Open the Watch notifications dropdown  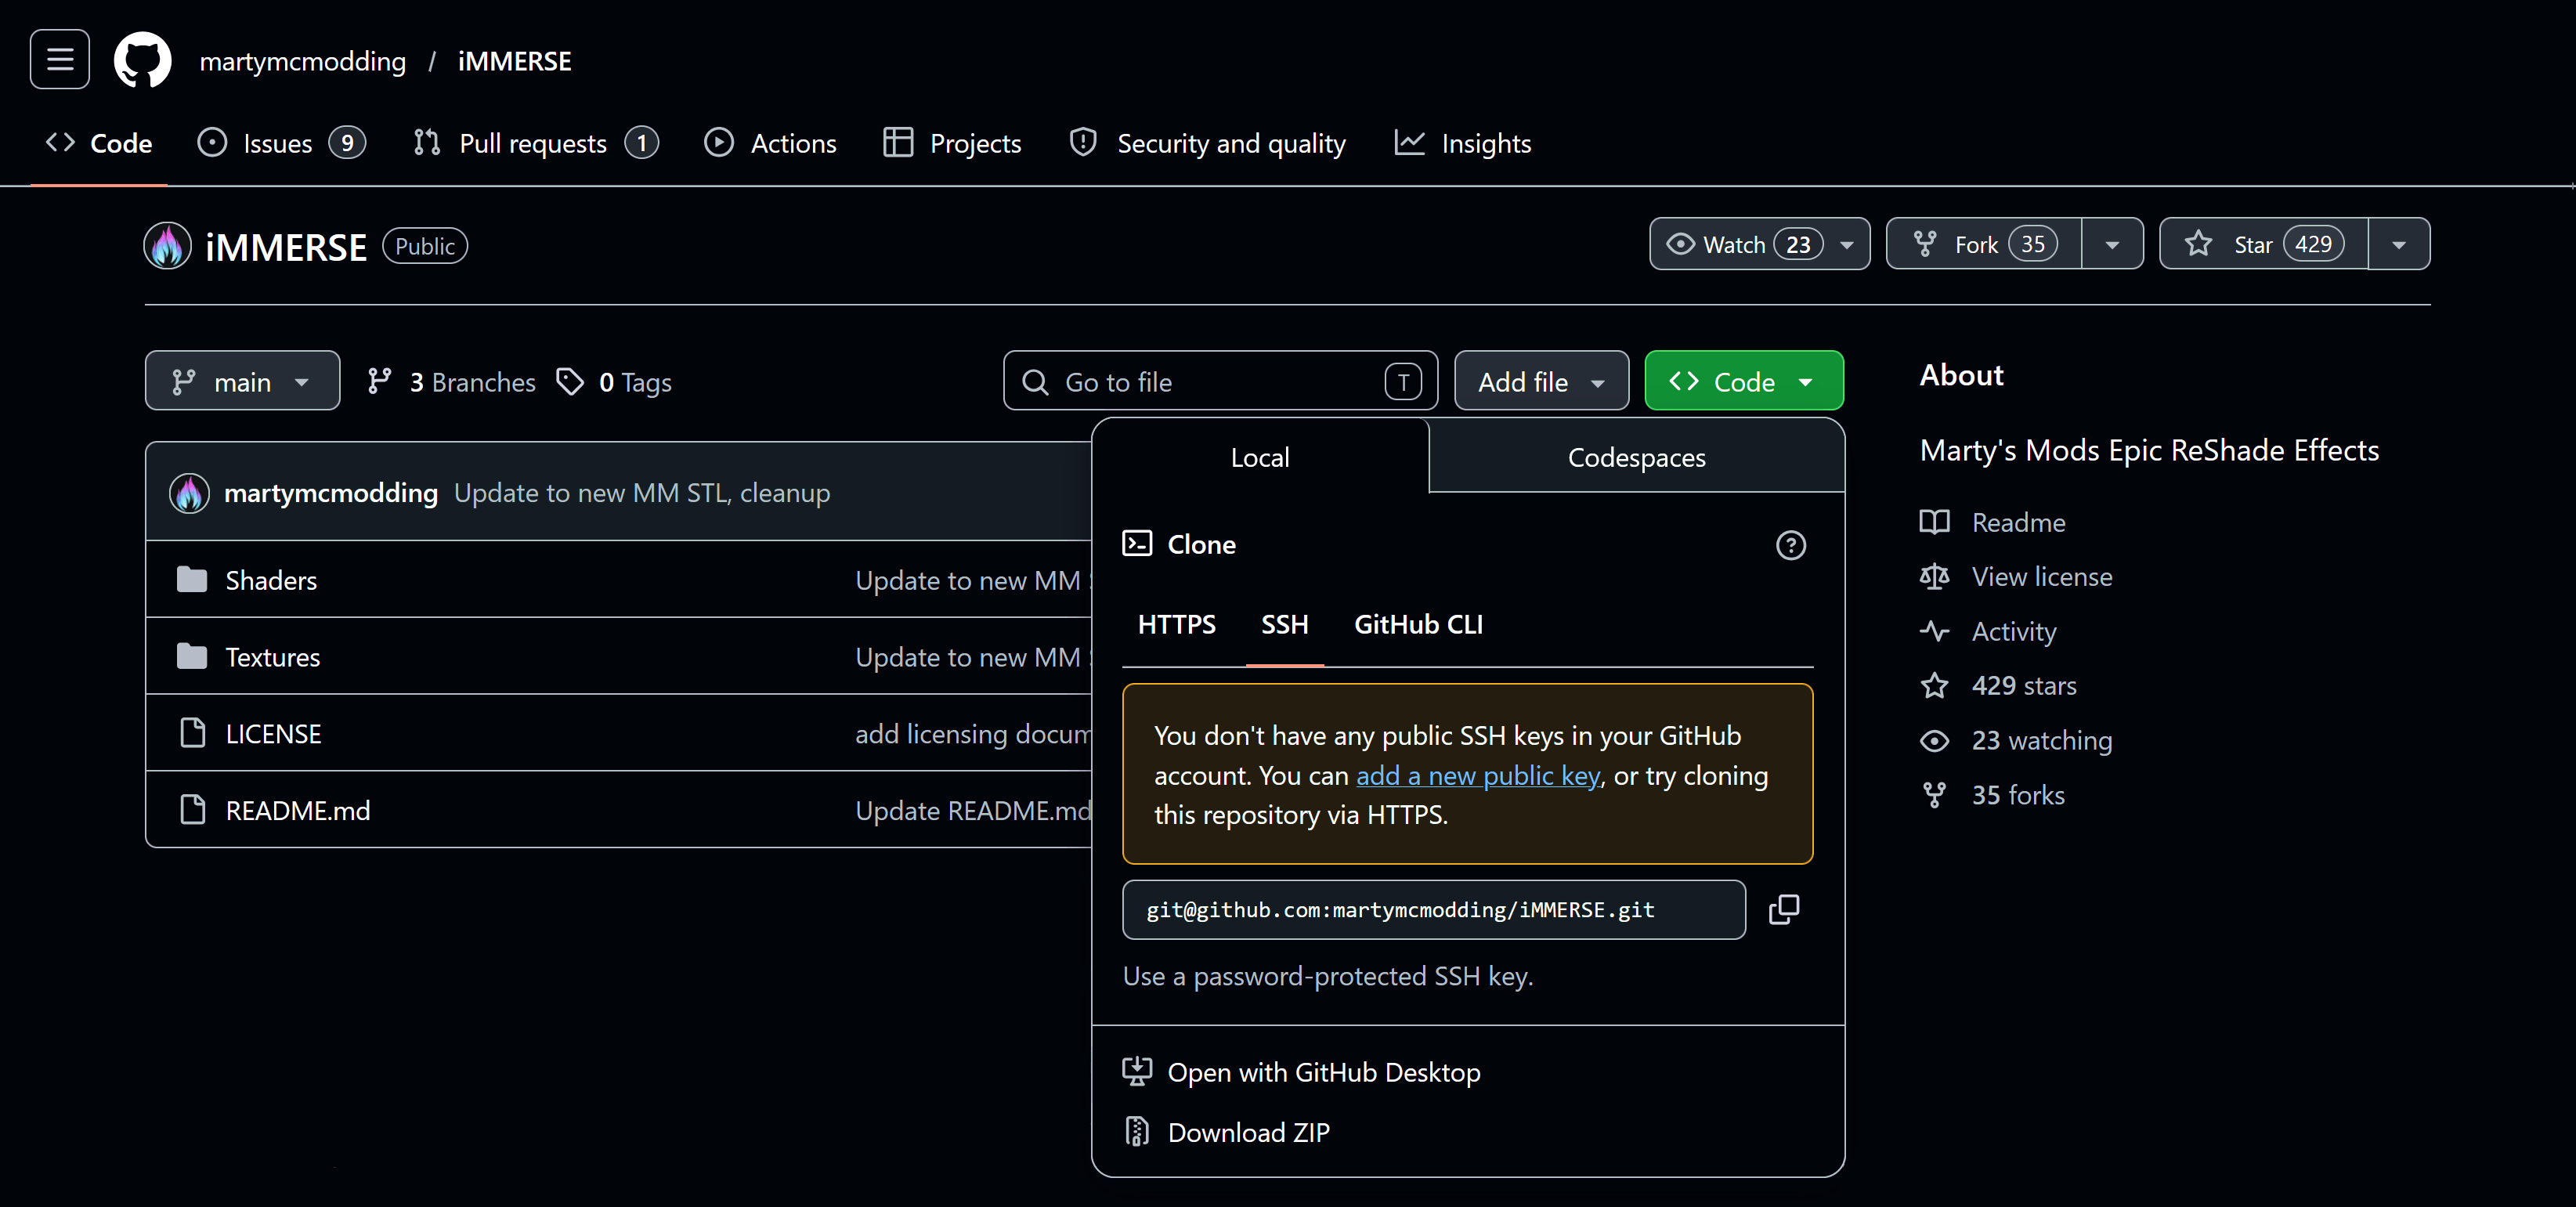1759,244
